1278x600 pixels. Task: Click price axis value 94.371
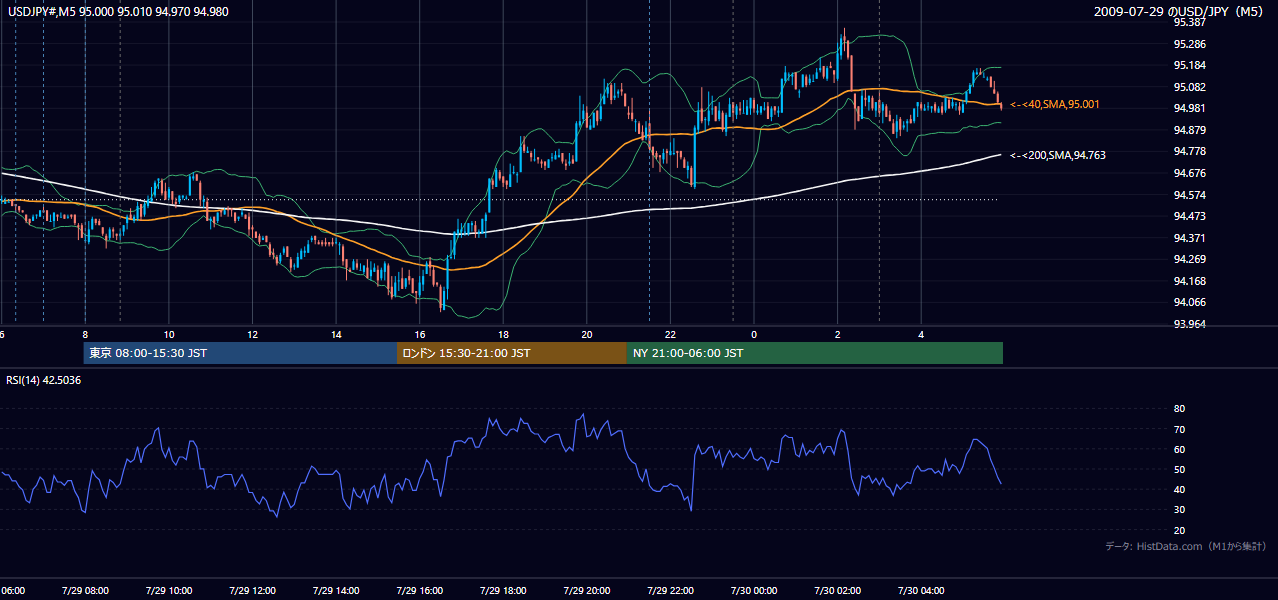tap(1189, 238)
